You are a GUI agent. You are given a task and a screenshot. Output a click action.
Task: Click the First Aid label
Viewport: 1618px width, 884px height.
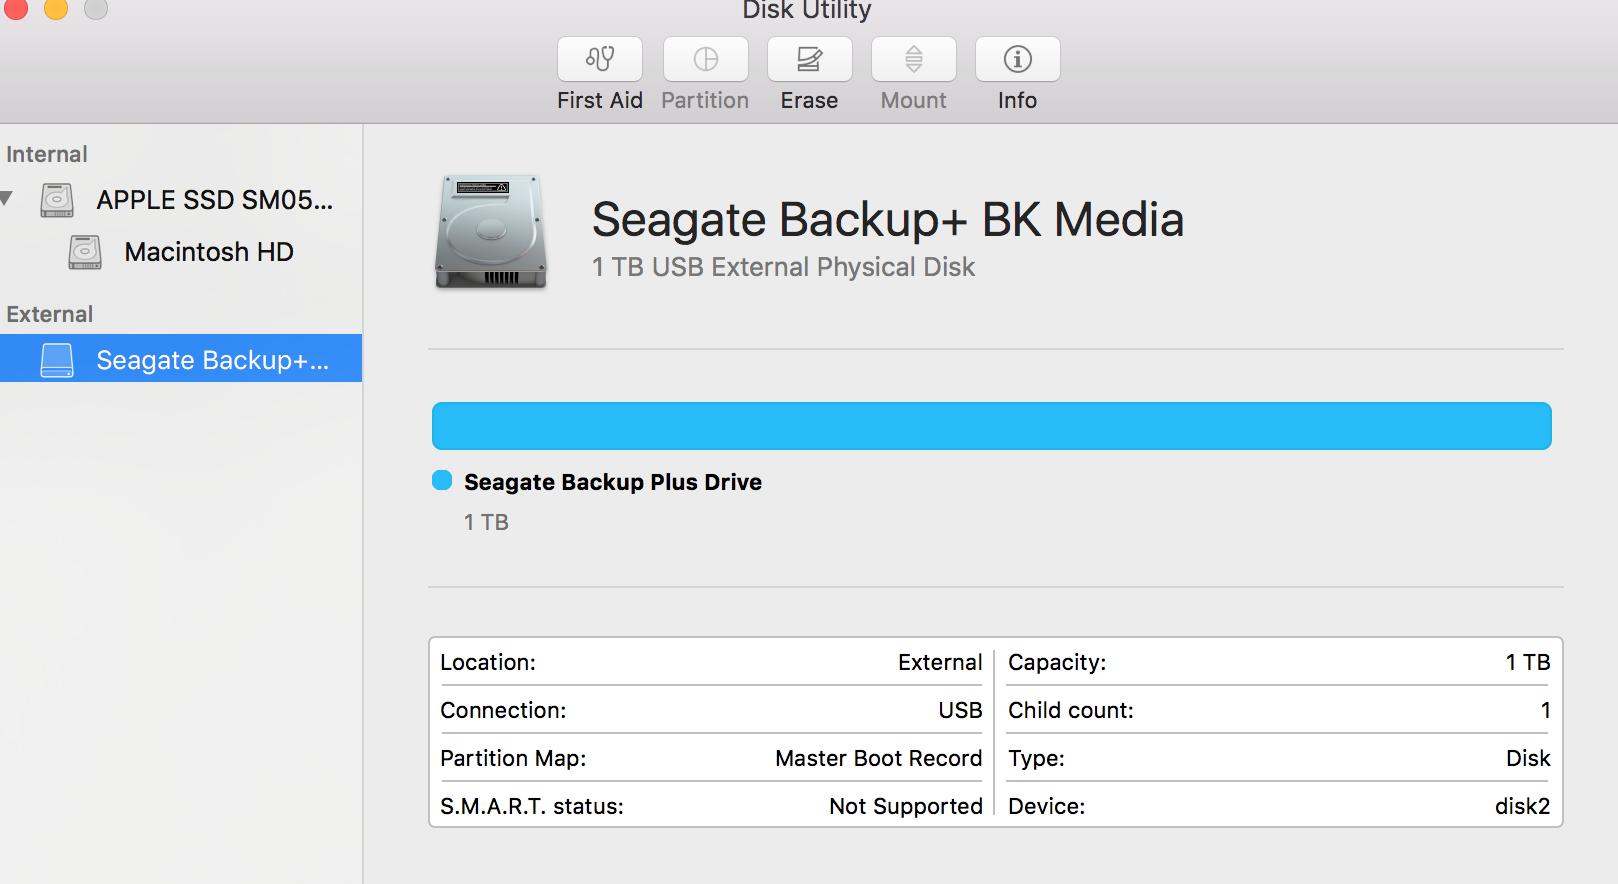600,101
